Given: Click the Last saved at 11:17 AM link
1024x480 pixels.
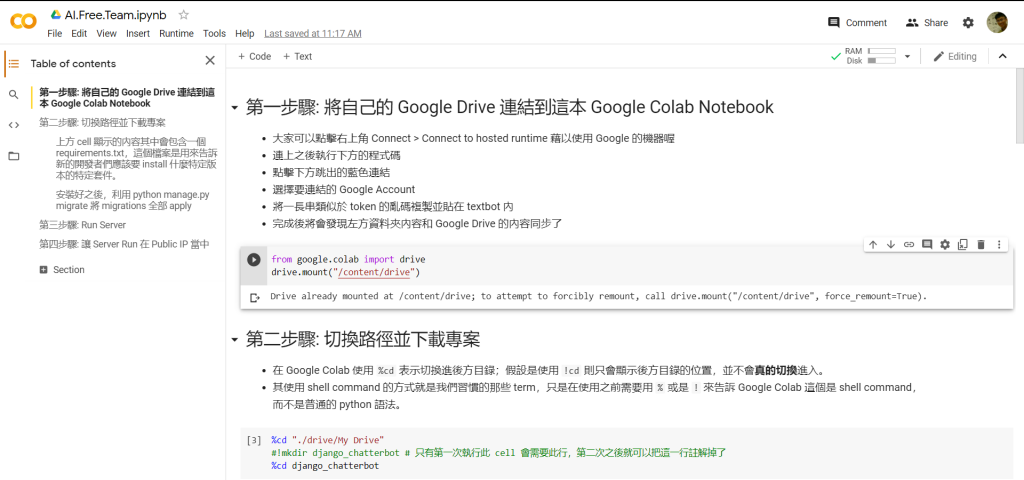Looking at the screenshot, I should [x=313, y=33].
